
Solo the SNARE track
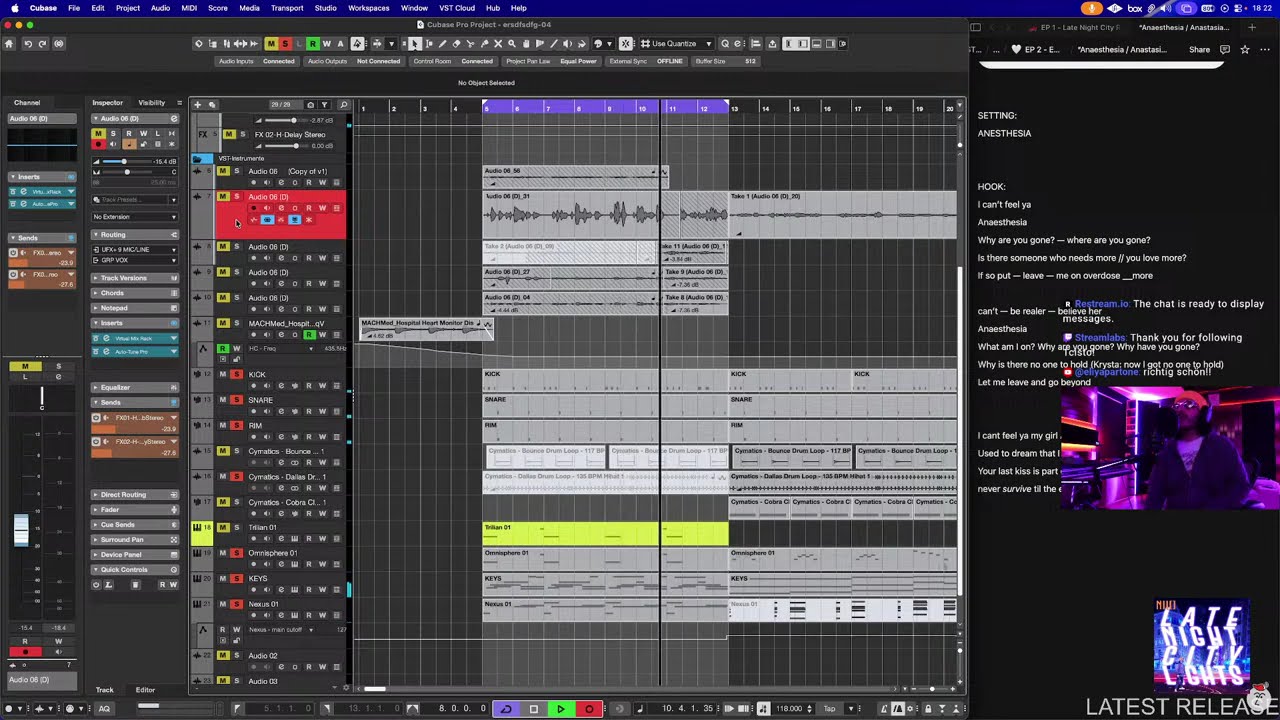click(x=237, y=400)
